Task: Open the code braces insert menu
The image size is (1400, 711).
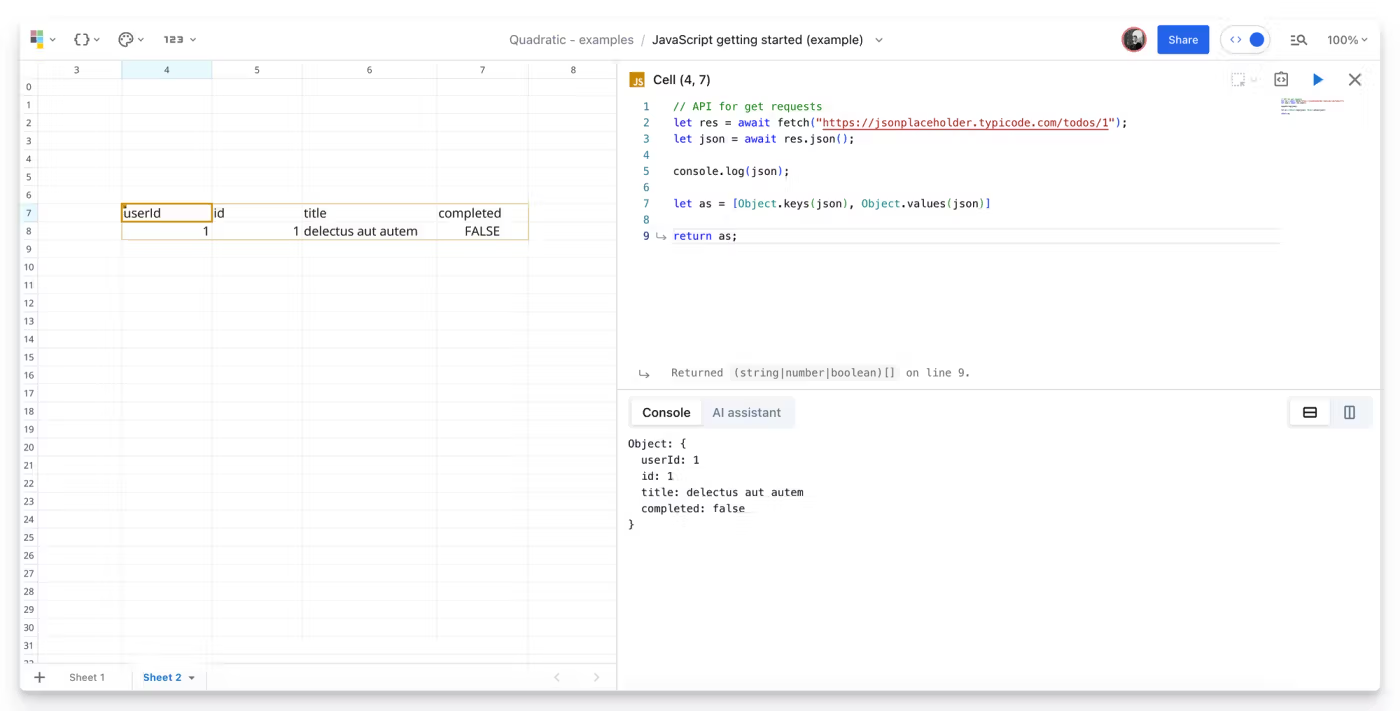Action: [86, 39]
